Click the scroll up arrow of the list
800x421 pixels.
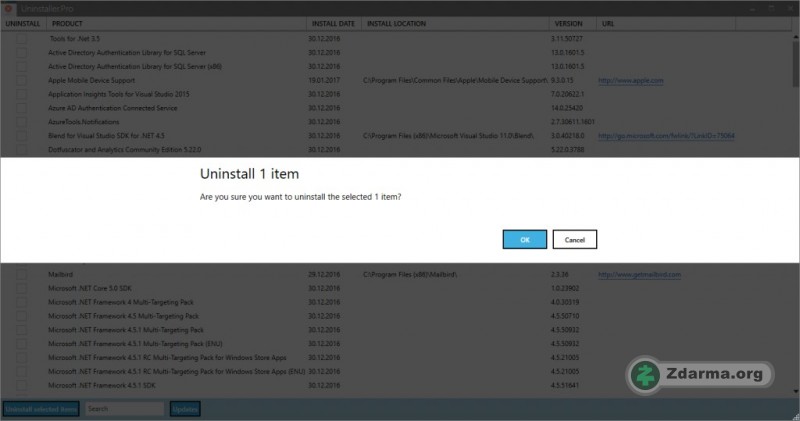tap(795, 37)
